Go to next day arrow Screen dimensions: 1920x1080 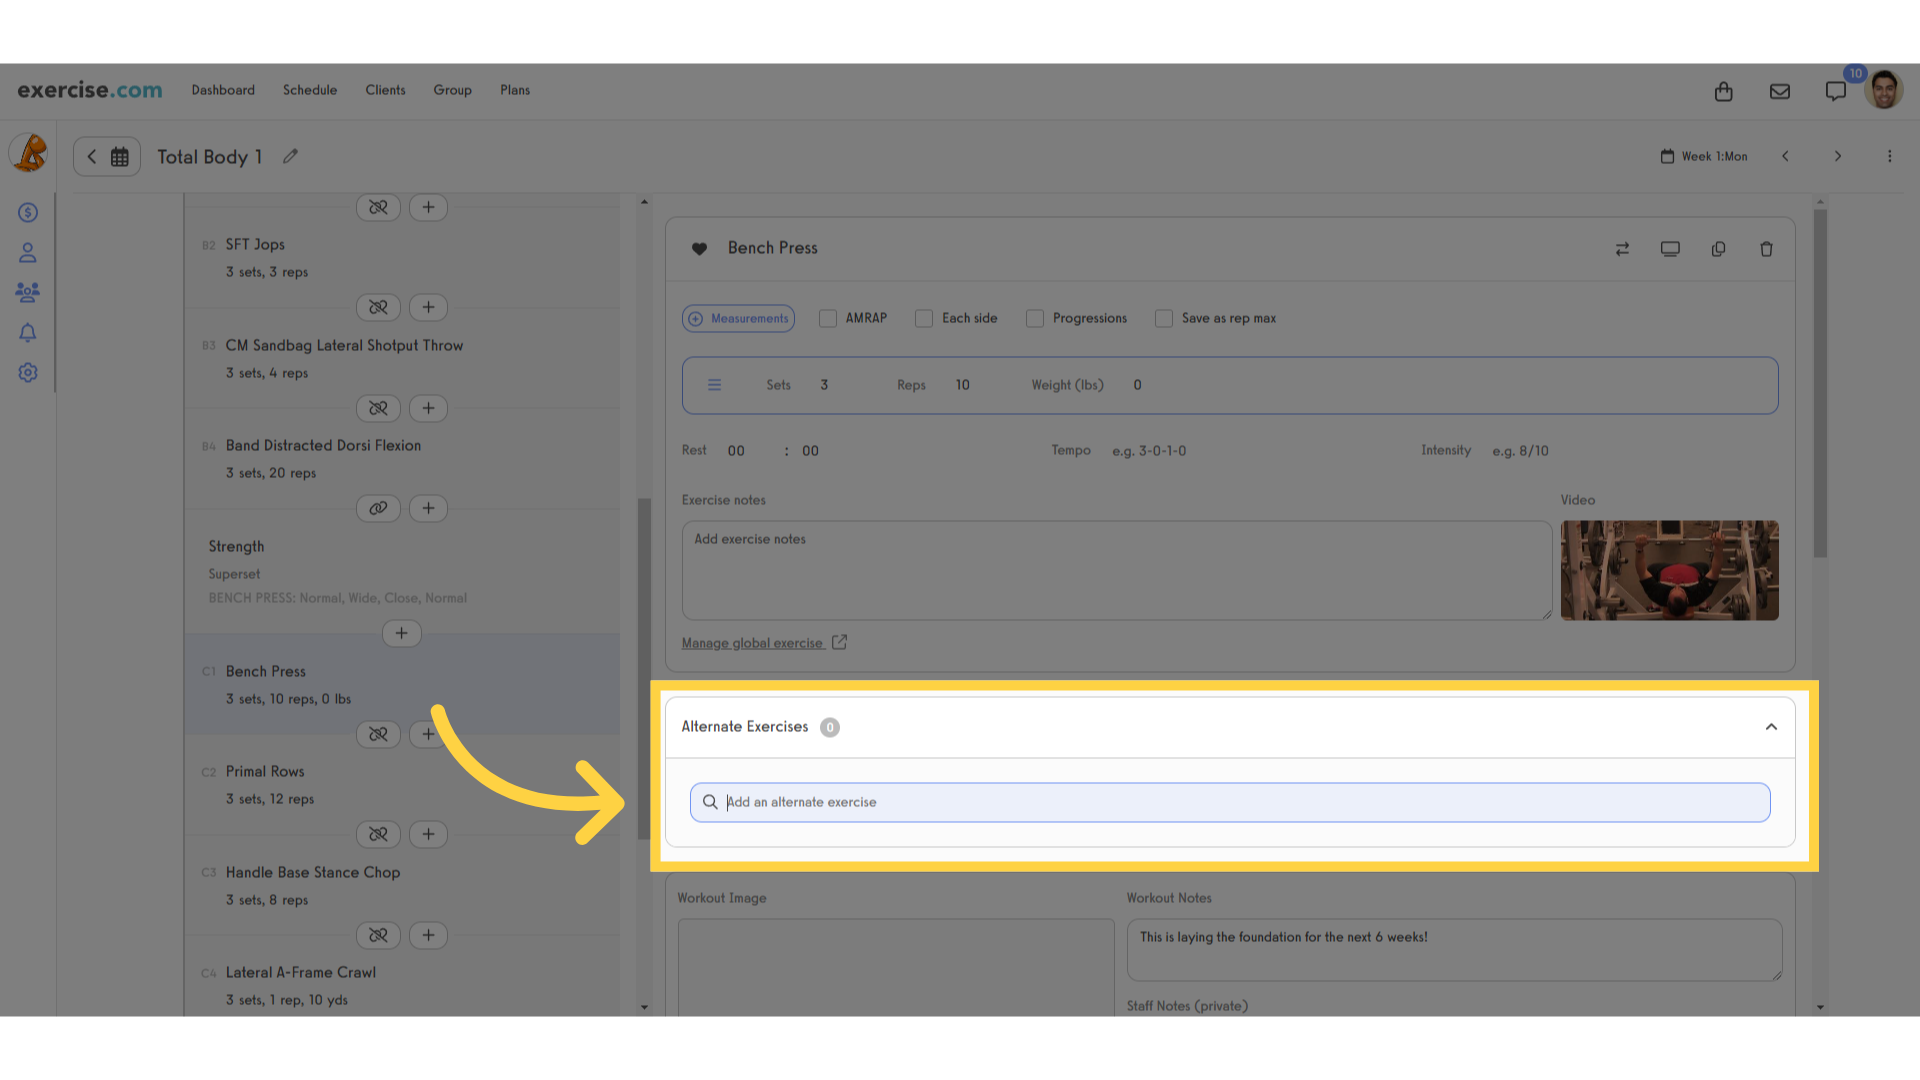click(1837, 156)
